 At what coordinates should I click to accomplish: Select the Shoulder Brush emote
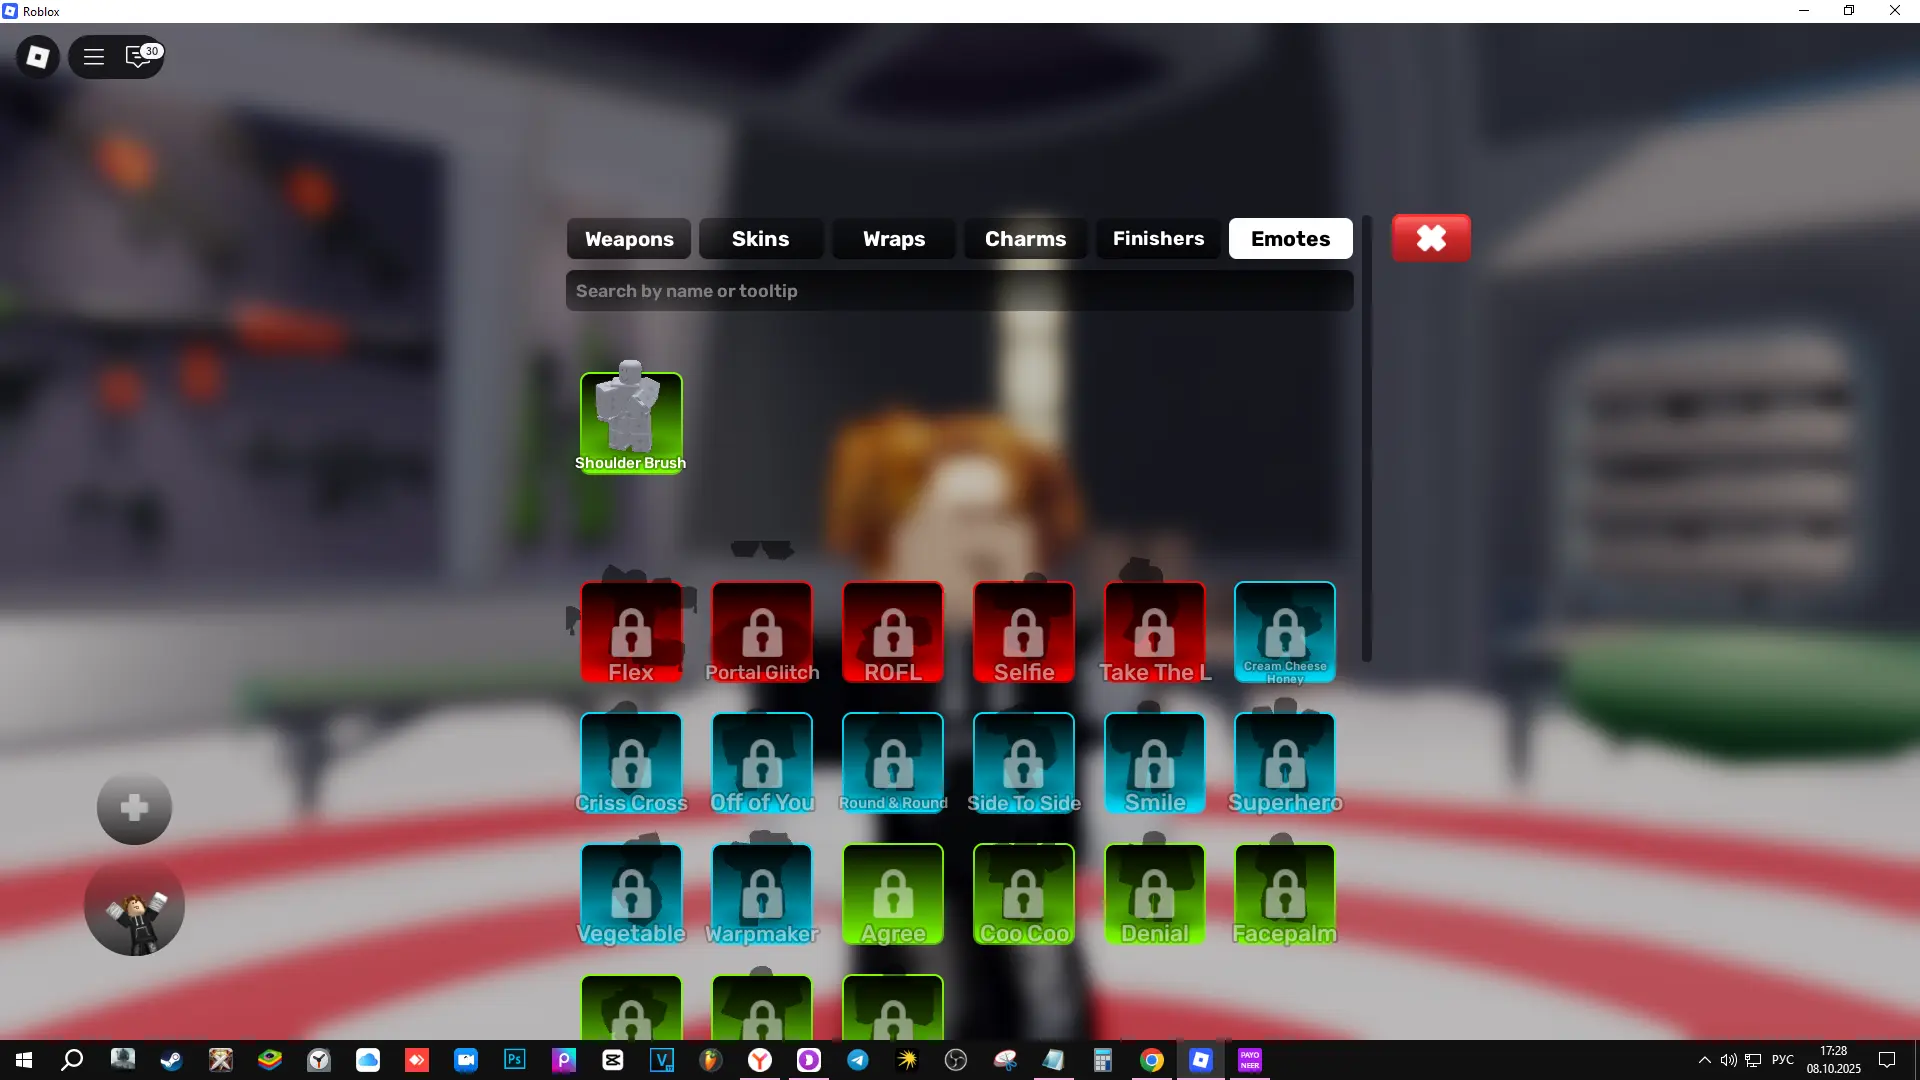[631, 422]
